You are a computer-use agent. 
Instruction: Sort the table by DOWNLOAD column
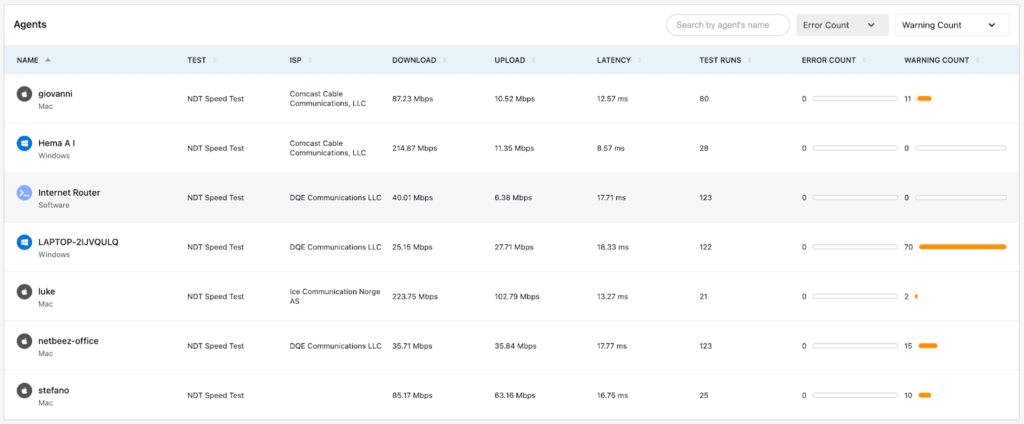[x=414, y=60]
